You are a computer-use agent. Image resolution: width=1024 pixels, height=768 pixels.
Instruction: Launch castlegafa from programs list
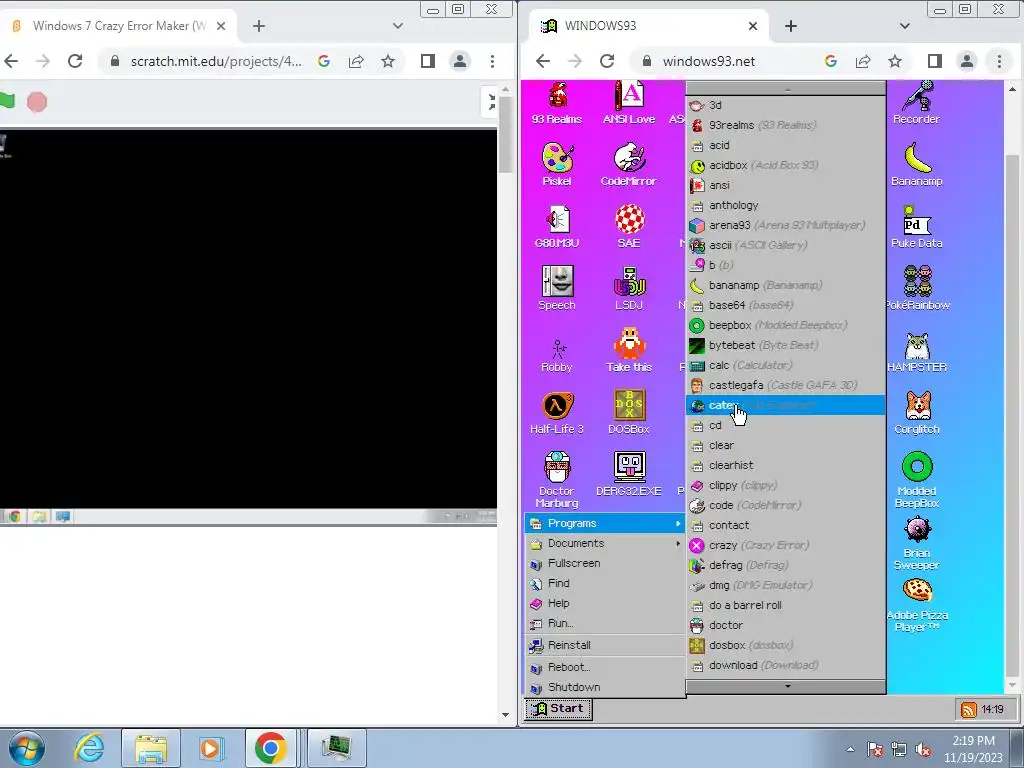(x=786, y=385)
